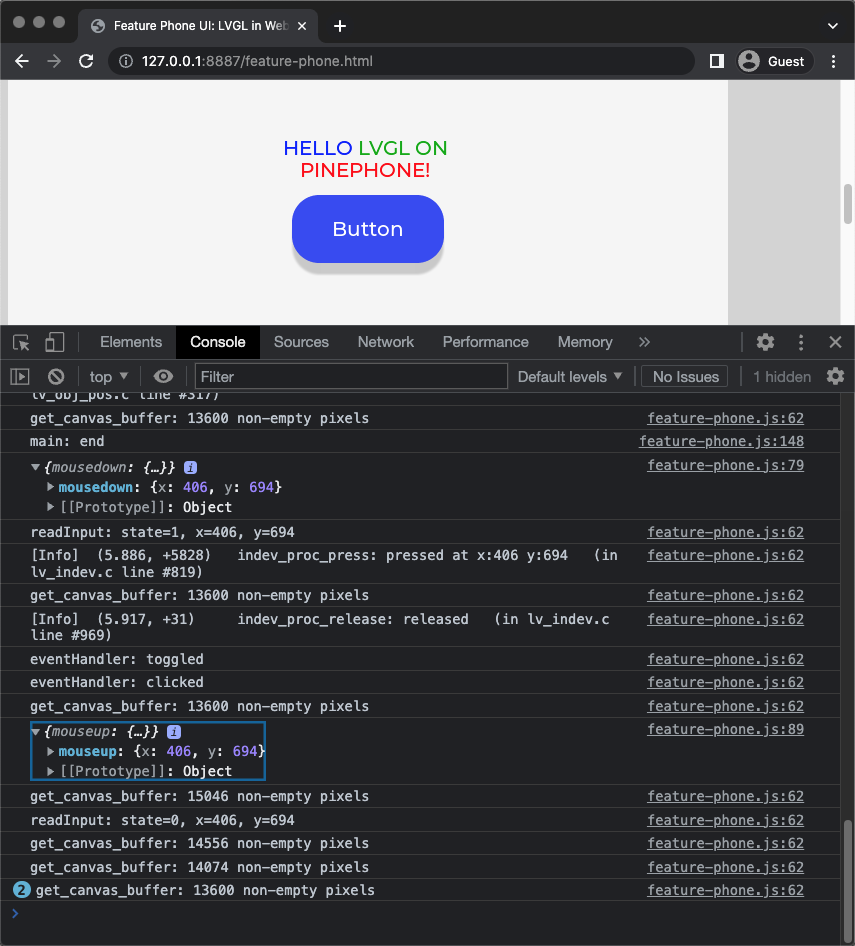The height and width of the screenshot is (946, 855).
Task: Show more DevTools tabs via the chevron
Action: pos(644,342)
